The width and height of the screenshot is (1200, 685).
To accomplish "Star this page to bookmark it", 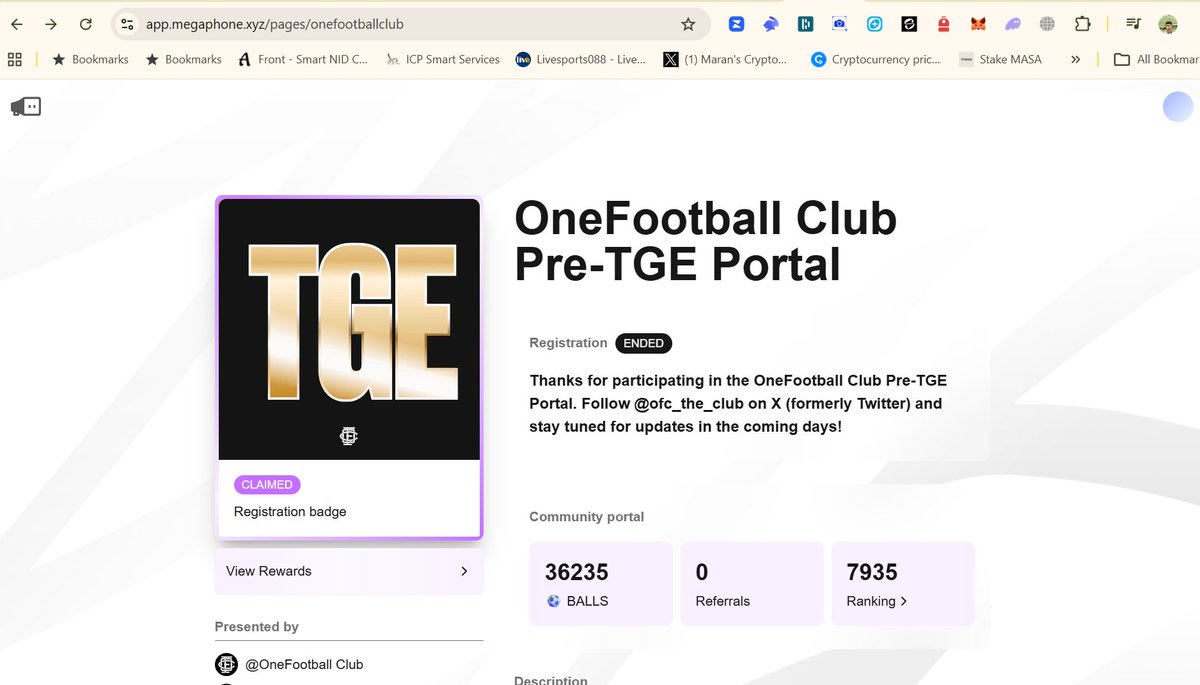I will (689, 24).
